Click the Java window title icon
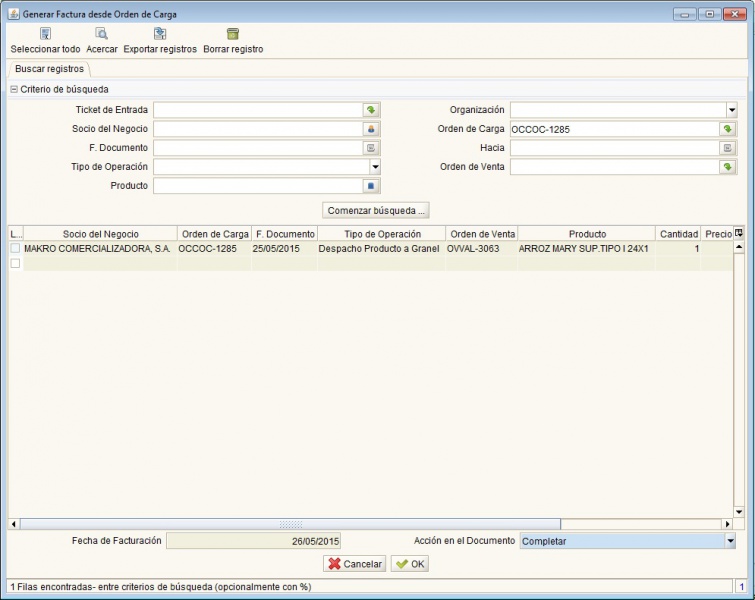755x600 pixels. point(14,14)
